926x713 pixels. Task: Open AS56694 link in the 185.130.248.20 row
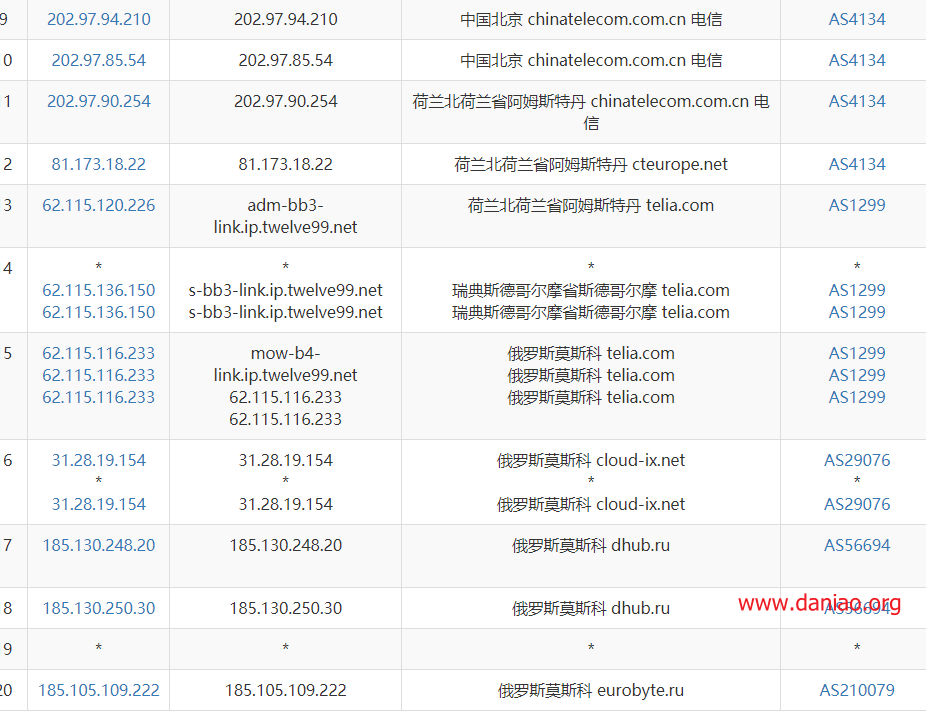tap(857, 545)
